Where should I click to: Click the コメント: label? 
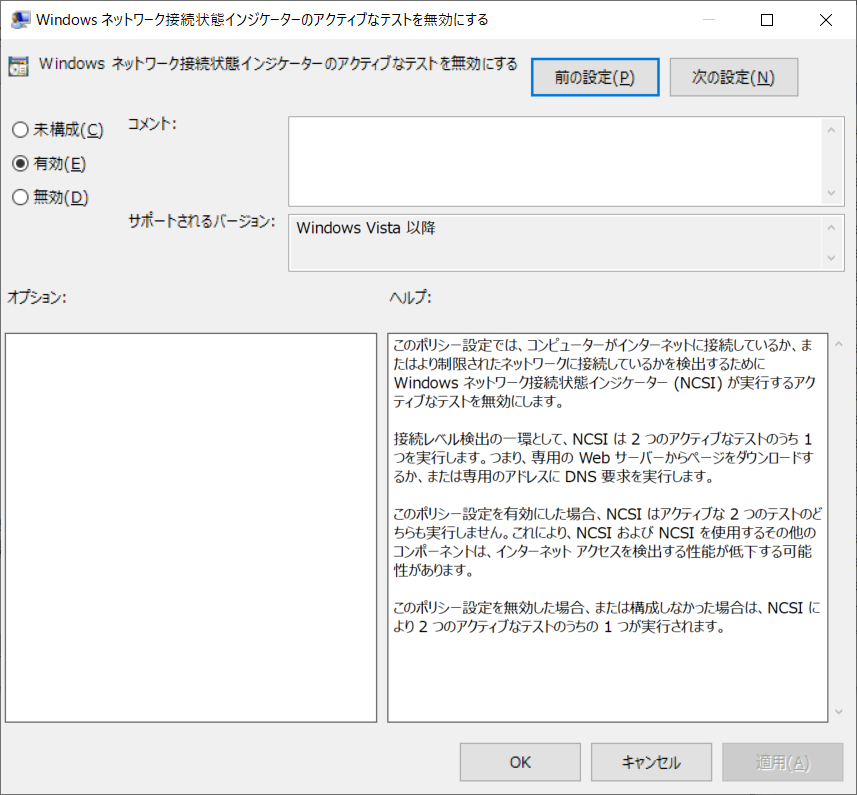[152, 124]
